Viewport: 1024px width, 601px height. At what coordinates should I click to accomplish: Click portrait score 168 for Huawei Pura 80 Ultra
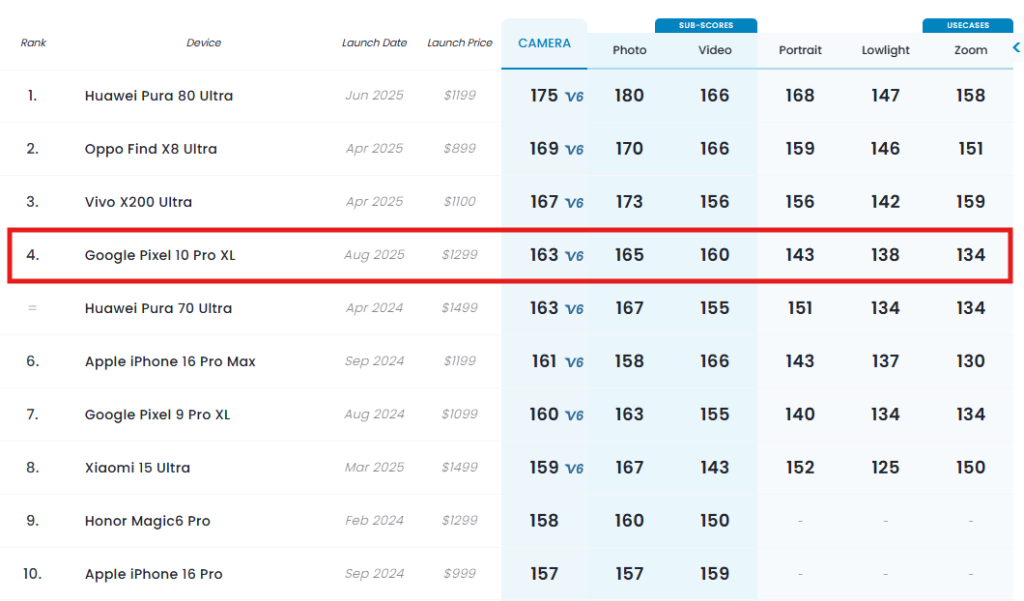click(x=800, y=95)
